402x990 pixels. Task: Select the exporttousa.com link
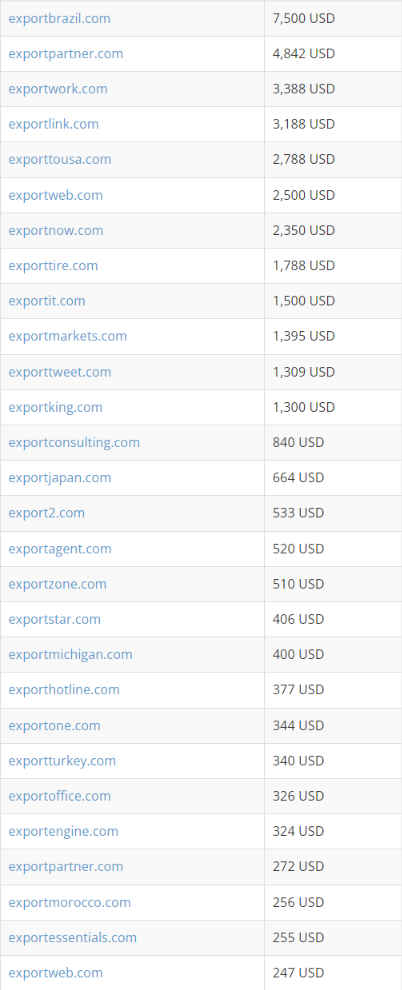tap(60, 159)
